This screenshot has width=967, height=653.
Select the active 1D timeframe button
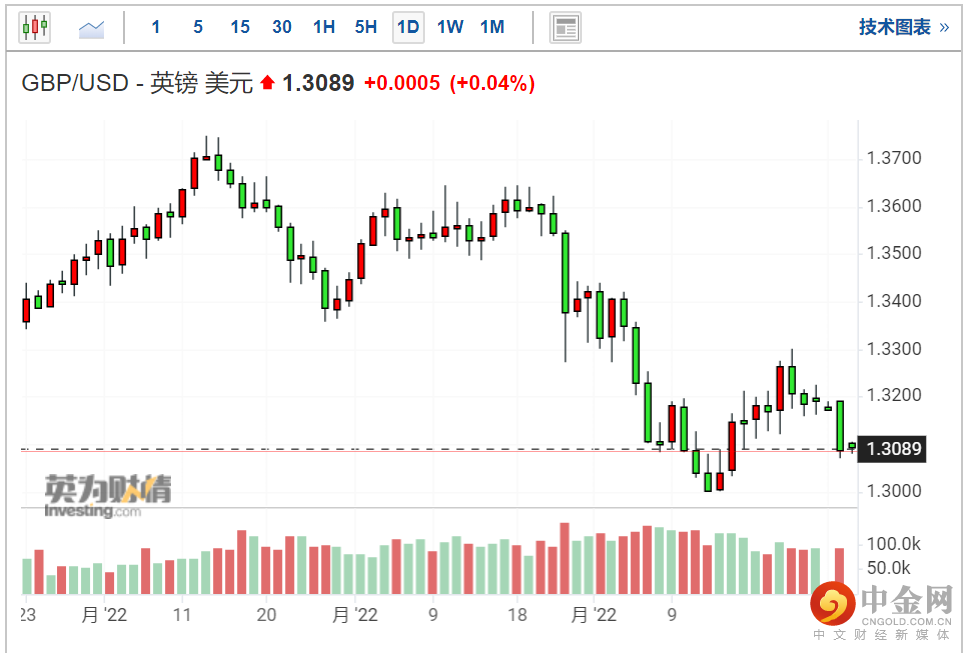(408, 28)
